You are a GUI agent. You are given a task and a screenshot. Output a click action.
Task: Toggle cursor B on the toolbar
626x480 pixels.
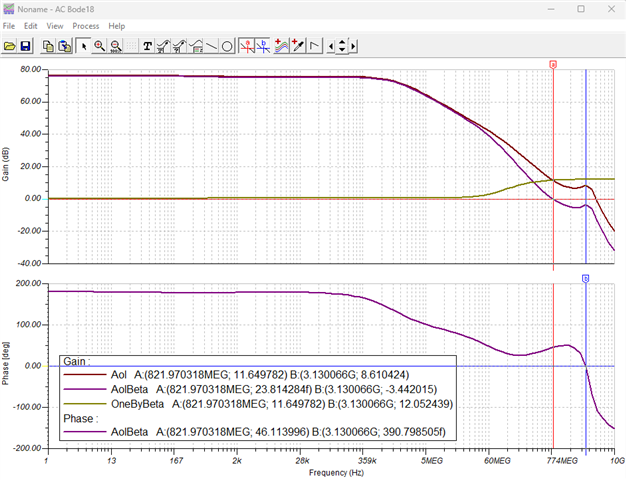pyautogui.click(x=263, y=46)
